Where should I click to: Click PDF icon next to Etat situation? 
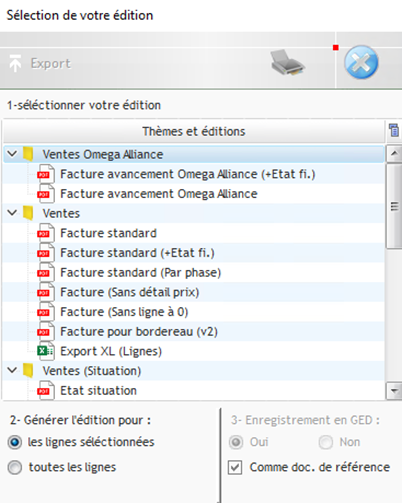pyautogui.click(x=46, y=390)
